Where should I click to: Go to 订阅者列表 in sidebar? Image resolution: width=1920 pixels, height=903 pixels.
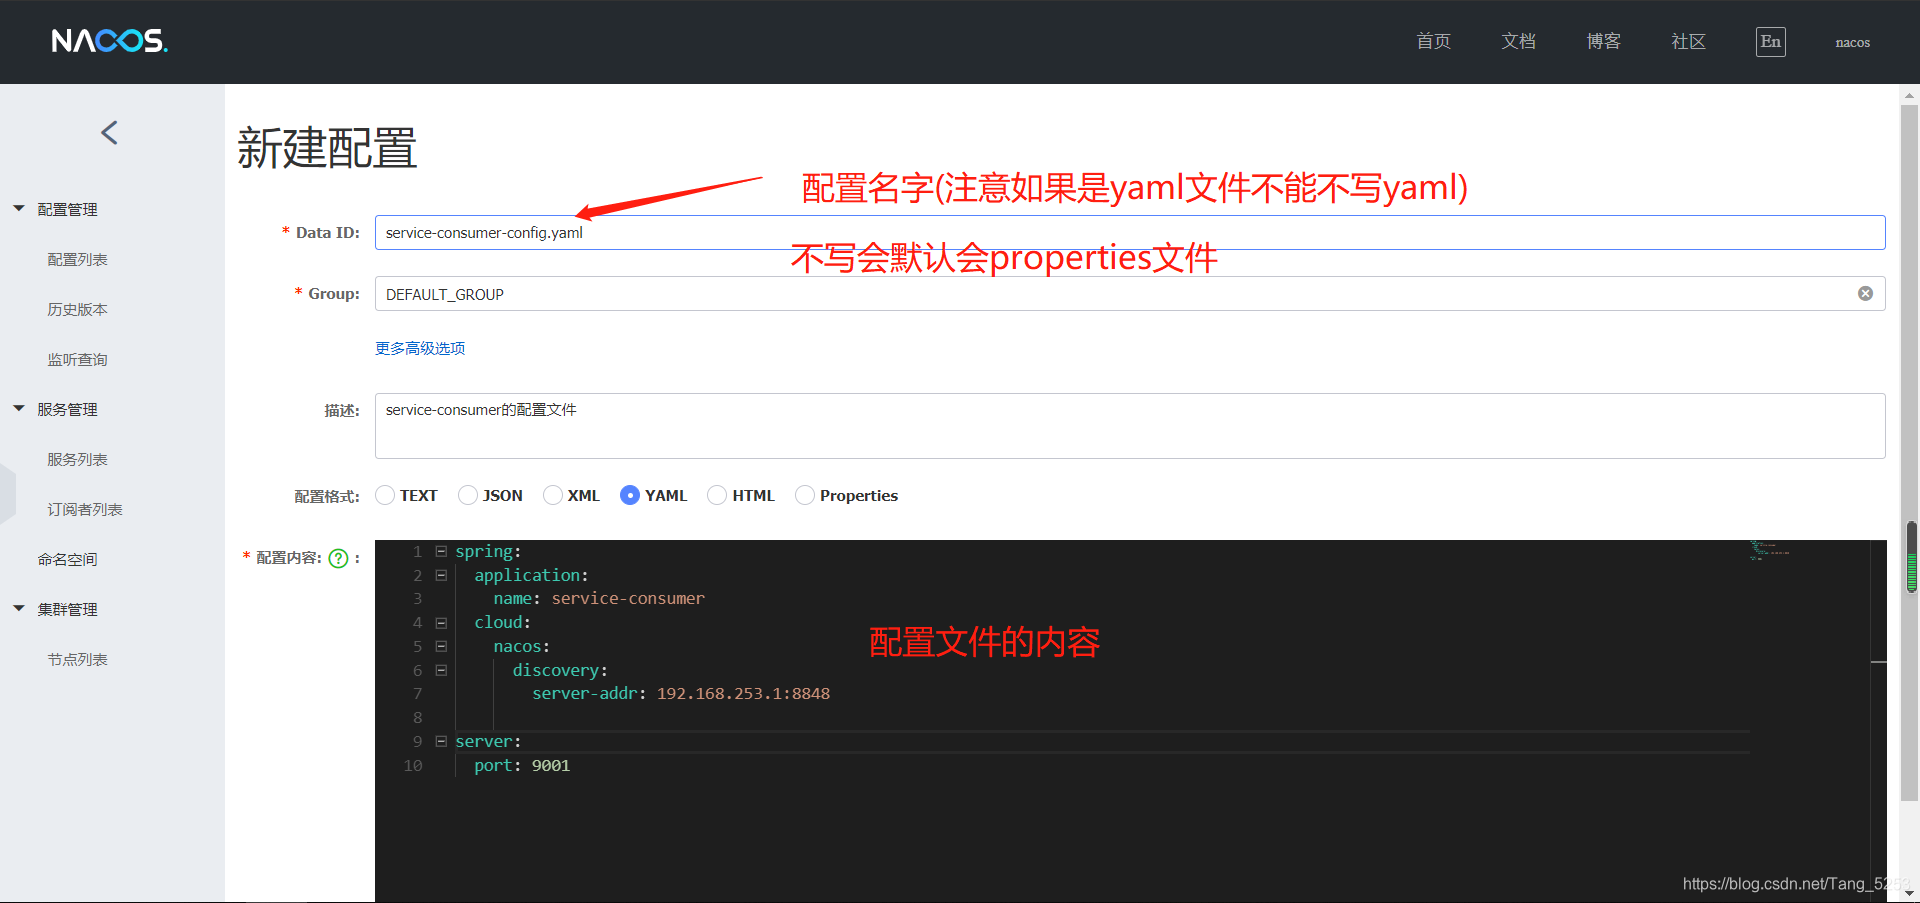click(85, 509)
